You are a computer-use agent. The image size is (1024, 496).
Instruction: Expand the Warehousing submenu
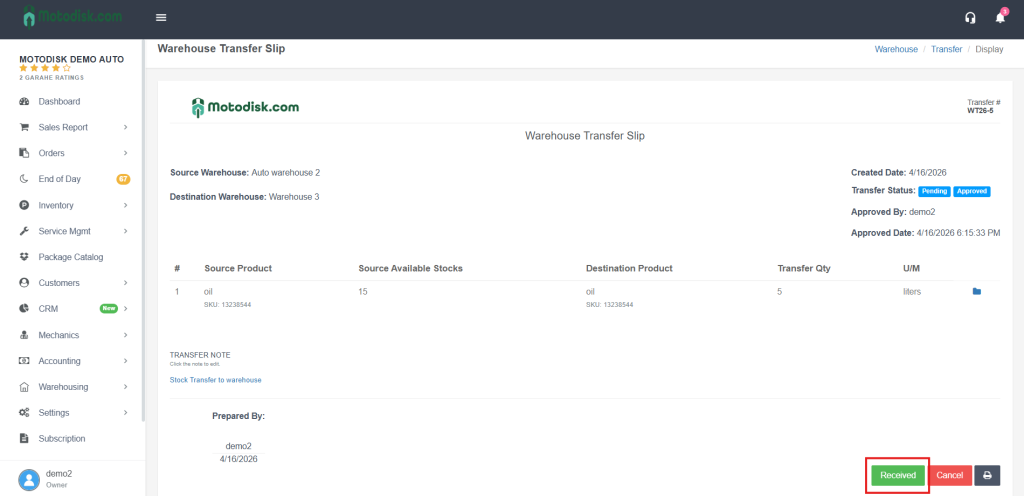point(125,387)
